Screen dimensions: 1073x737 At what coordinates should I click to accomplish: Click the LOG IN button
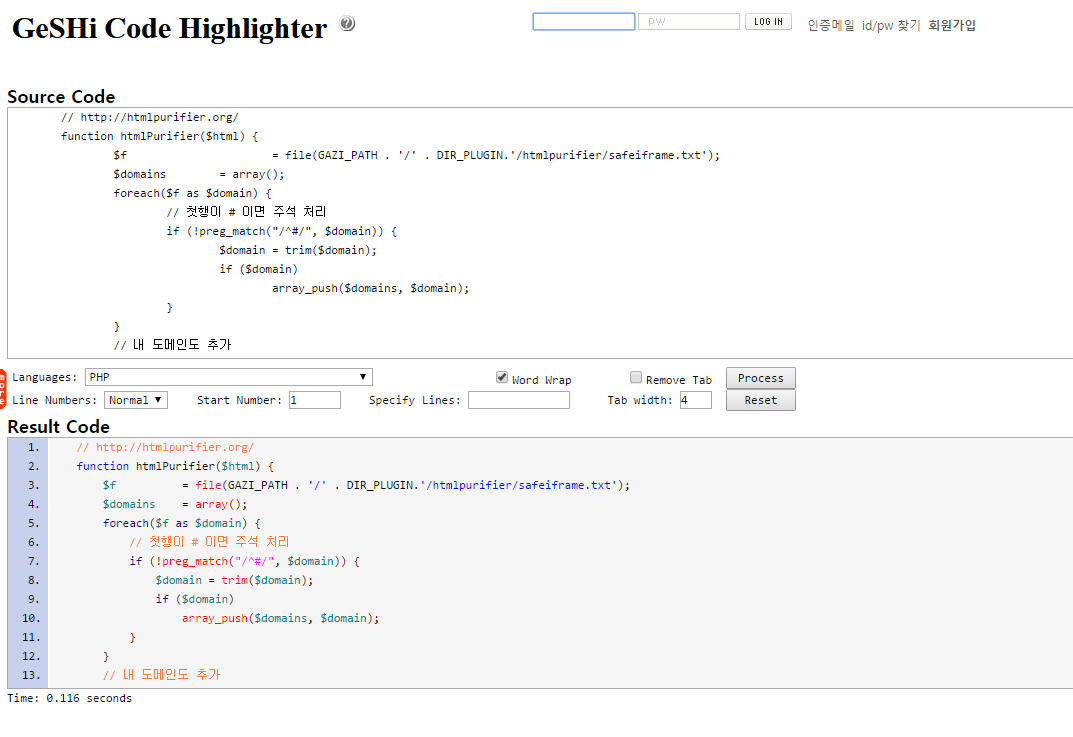[x=768, y=22]
